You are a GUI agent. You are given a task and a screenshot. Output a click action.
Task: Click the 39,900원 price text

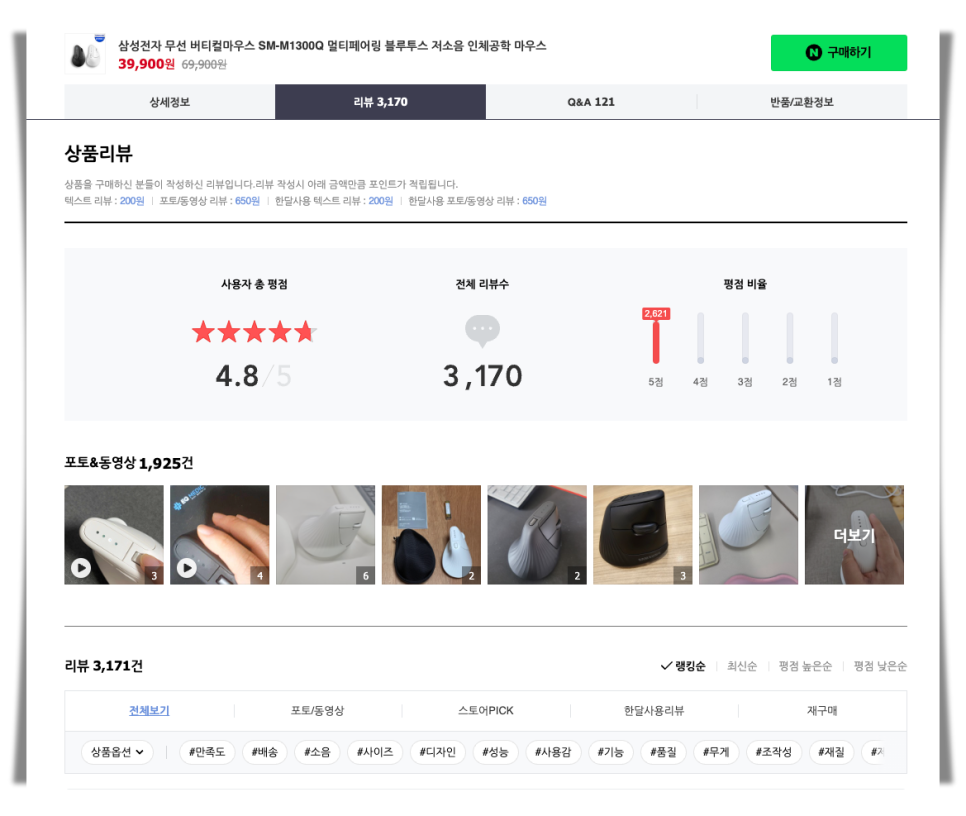point(147,64)
